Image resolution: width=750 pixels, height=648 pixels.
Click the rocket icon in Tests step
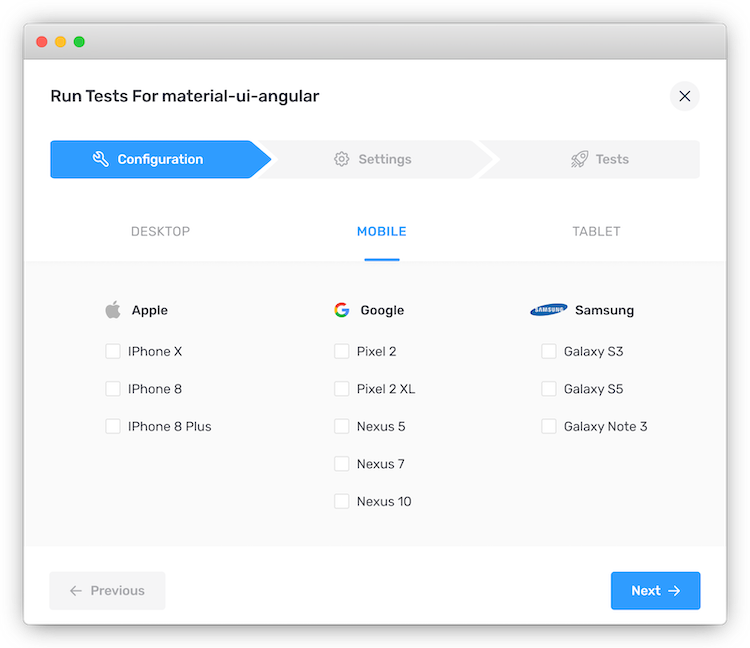579,159
